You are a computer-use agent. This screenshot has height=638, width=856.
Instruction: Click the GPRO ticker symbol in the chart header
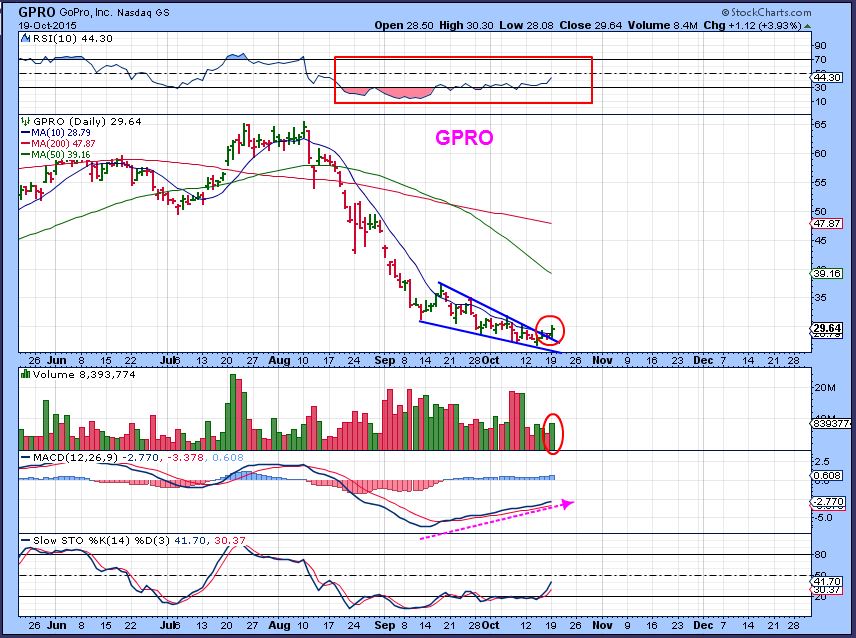pyautogui.click(x=38, y=12)
